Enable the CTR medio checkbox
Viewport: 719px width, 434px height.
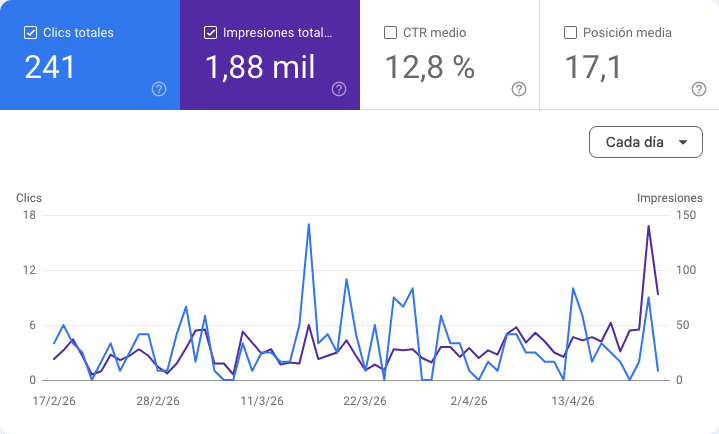pos(390,32)
